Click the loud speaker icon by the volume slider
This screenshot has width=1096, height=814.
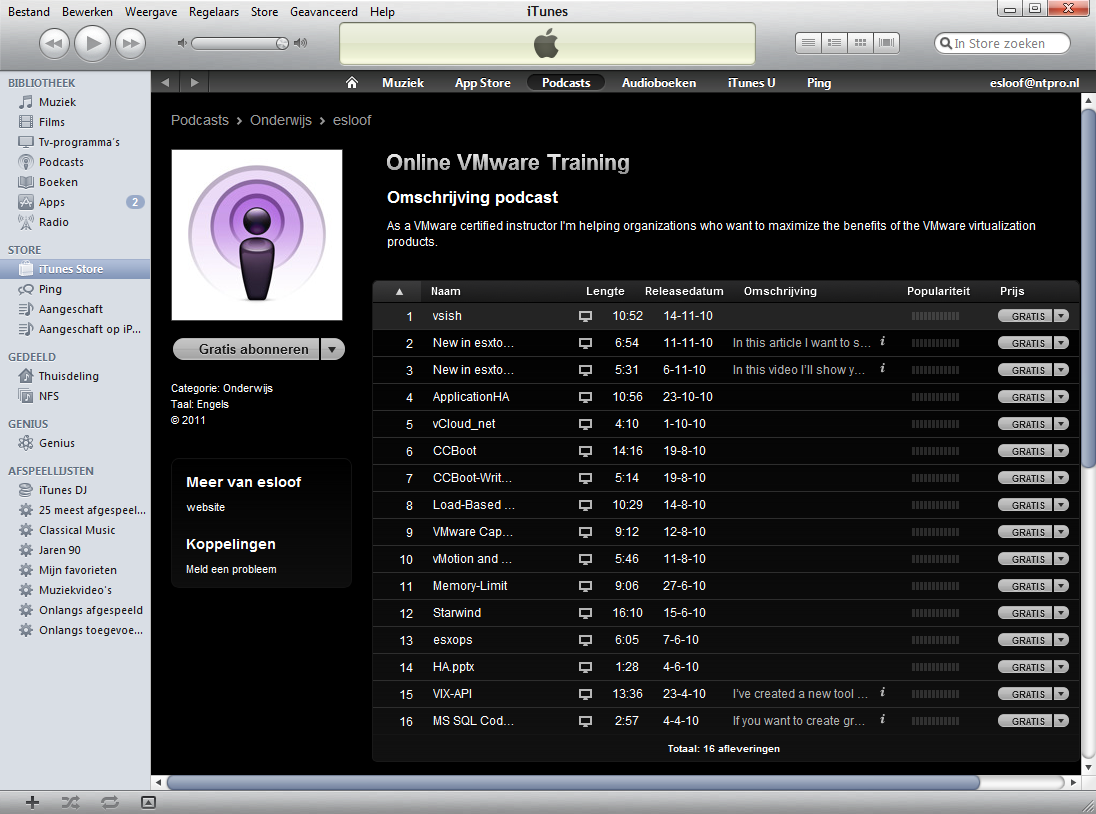coord(301,43)
